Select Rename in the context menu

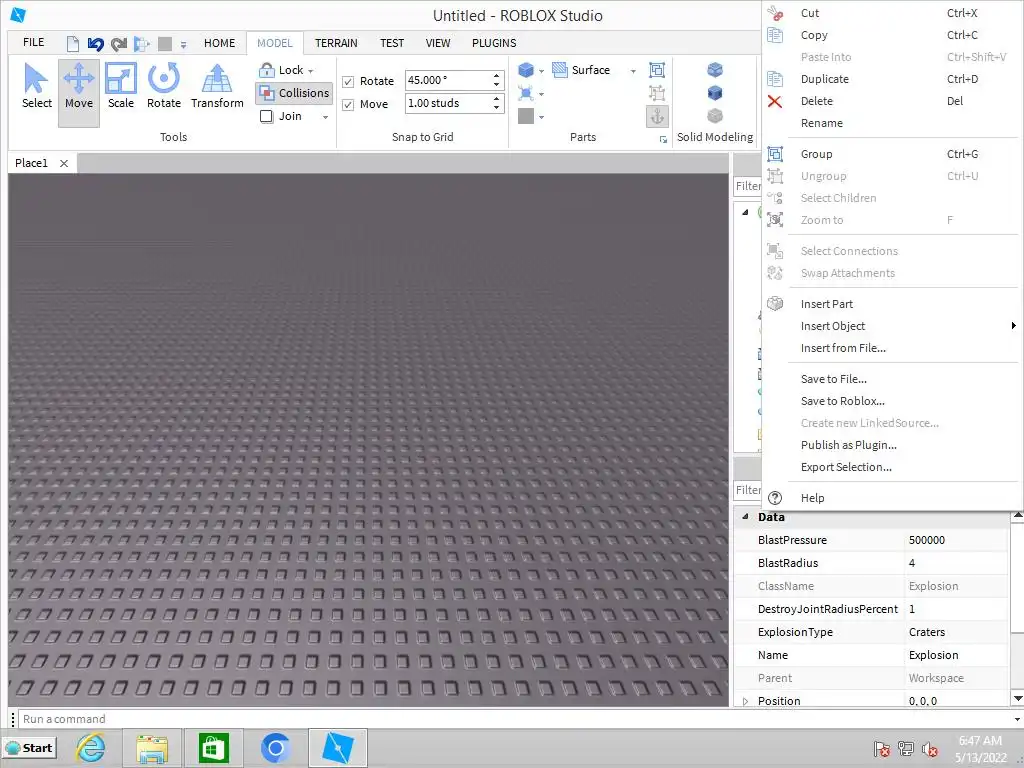coord(892,123)
